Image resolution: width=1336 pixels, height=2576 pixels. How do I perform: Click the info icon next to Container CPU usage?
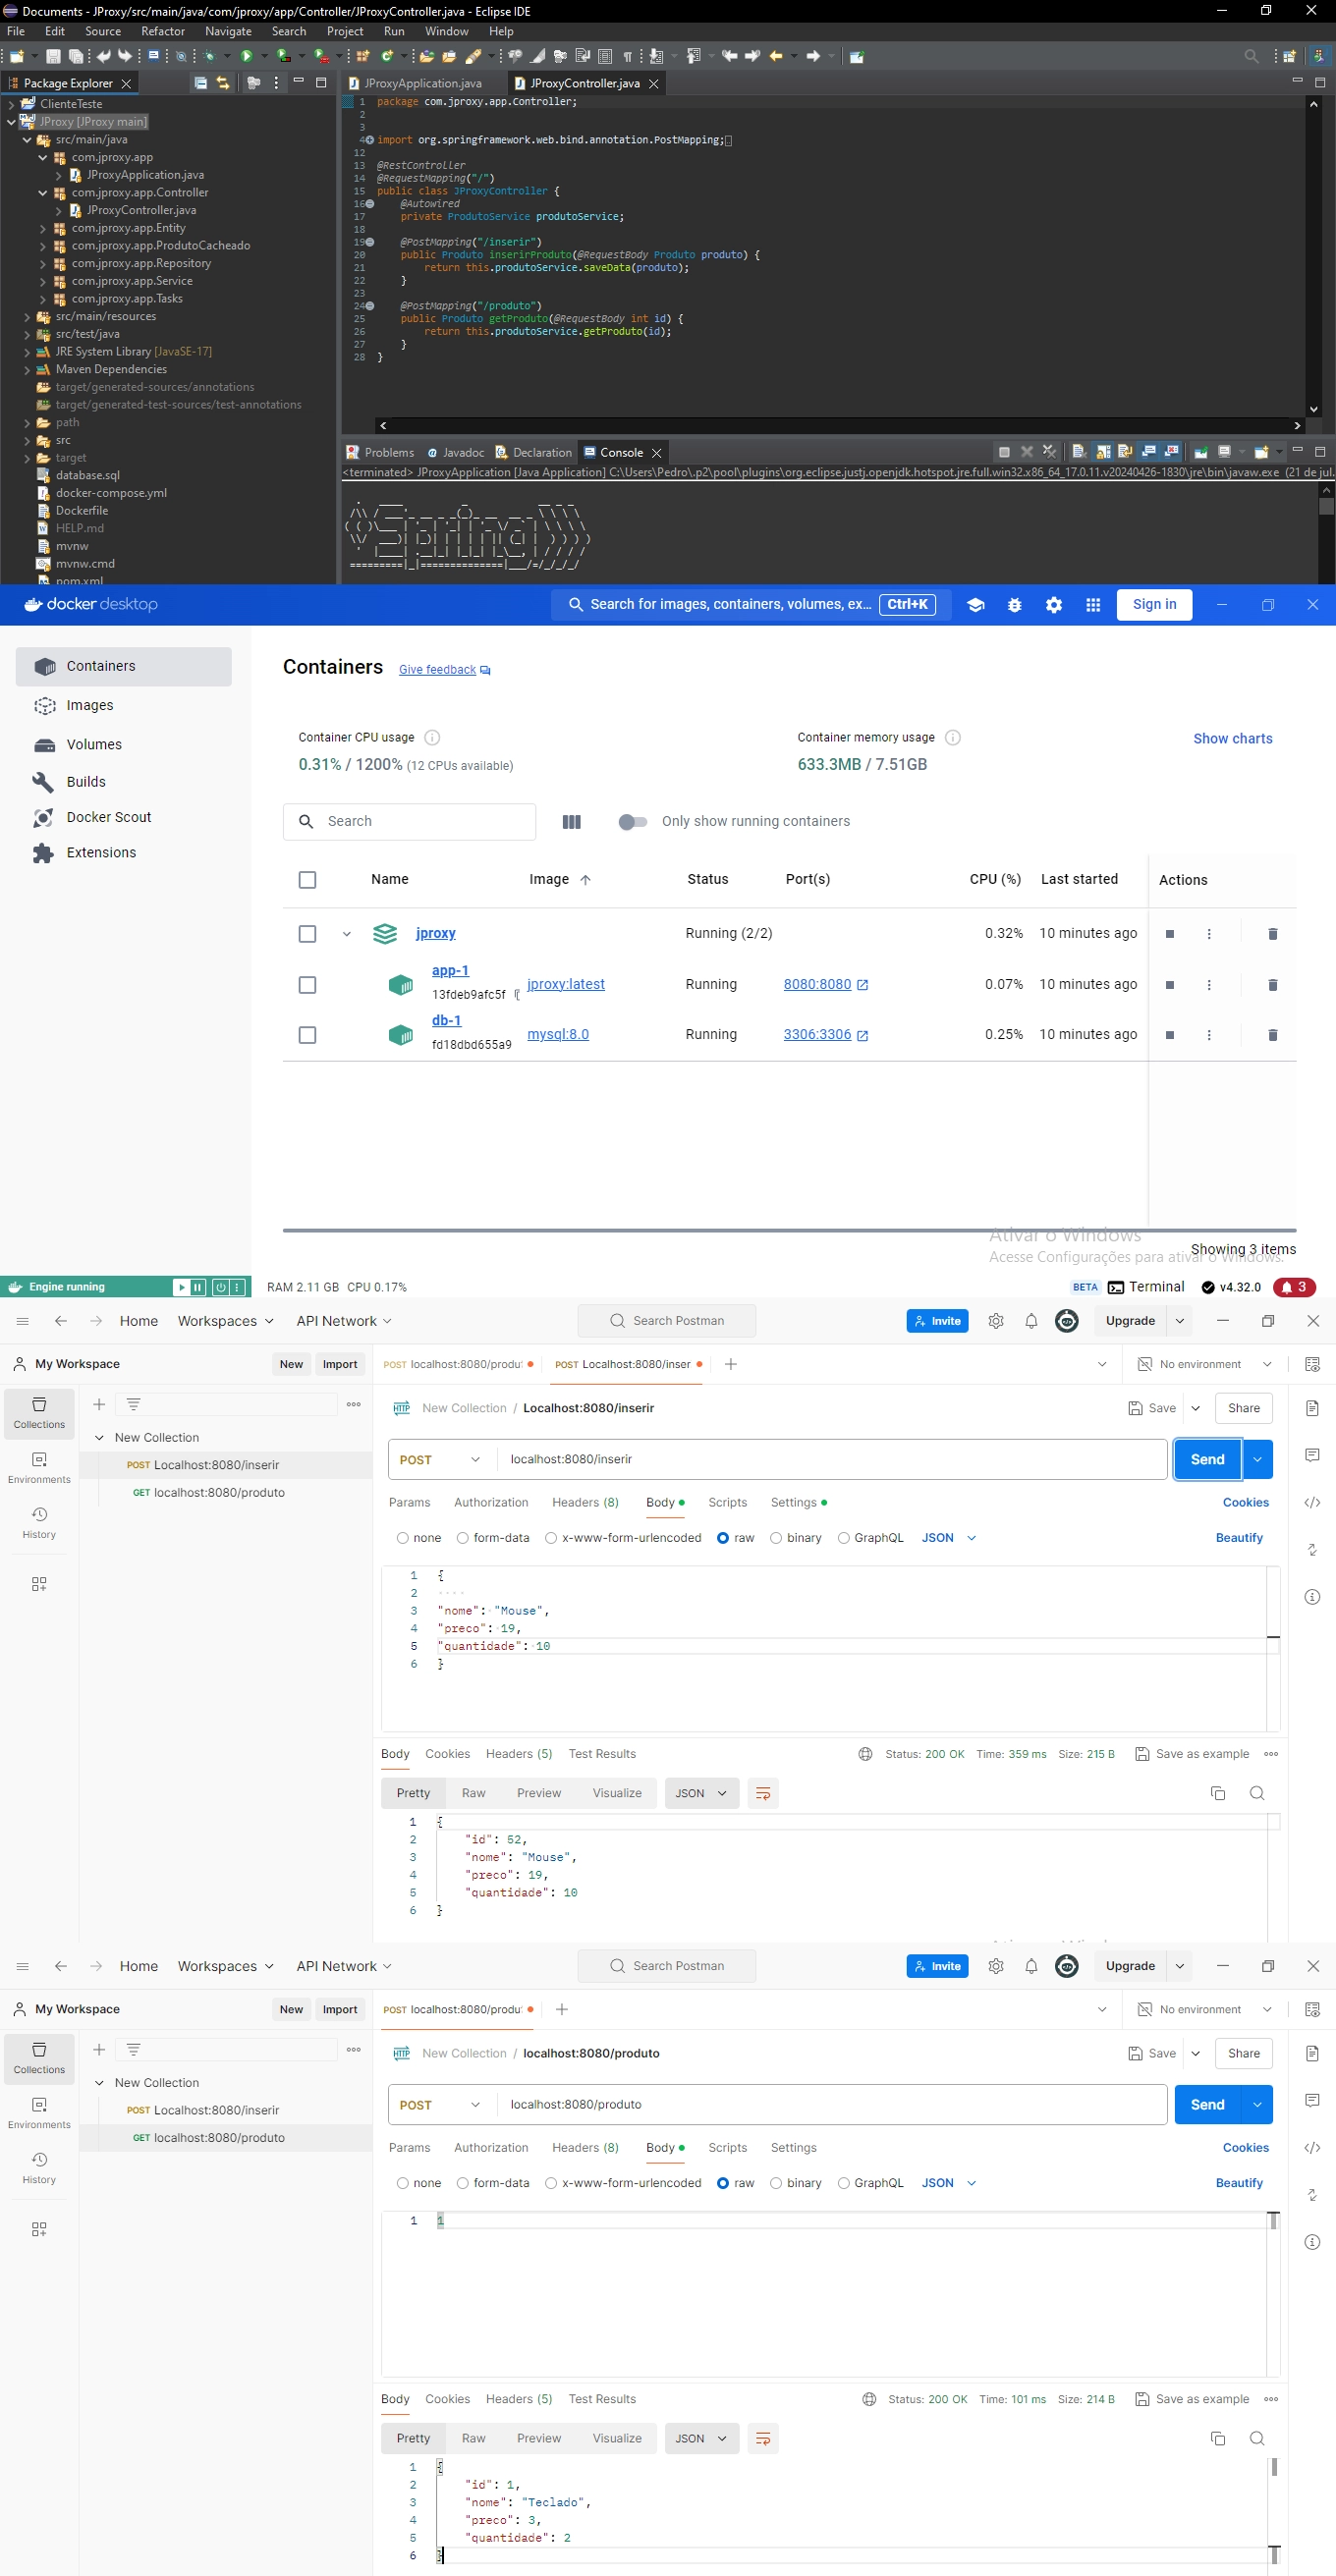coord(432,738)
